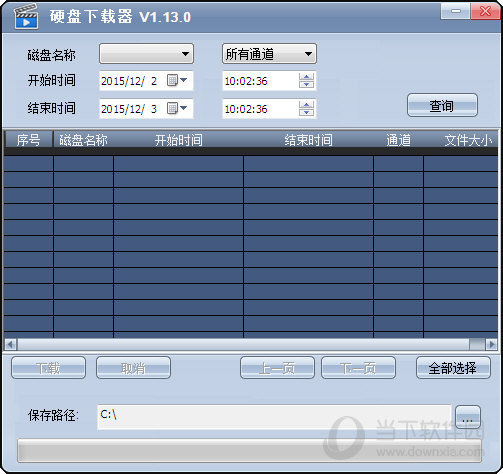Increase the start time with up spinner arrow

(x=306, y=77)
